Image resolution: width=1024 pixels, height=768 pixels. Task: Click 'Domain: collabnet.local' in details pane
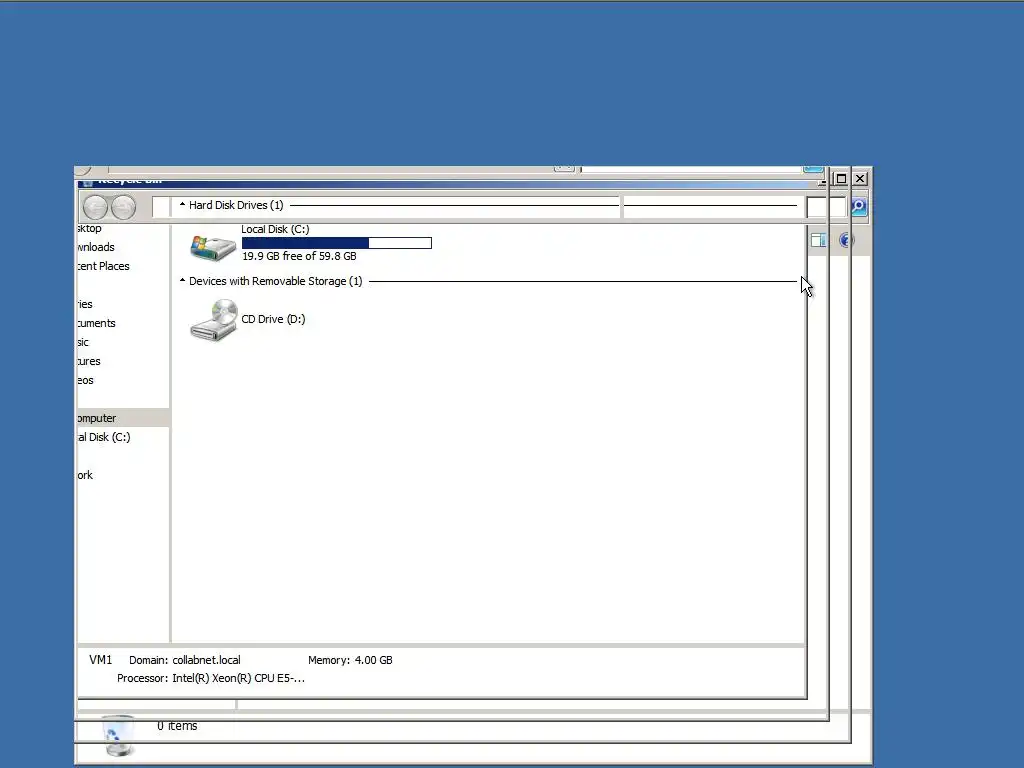tap(185, 660)
